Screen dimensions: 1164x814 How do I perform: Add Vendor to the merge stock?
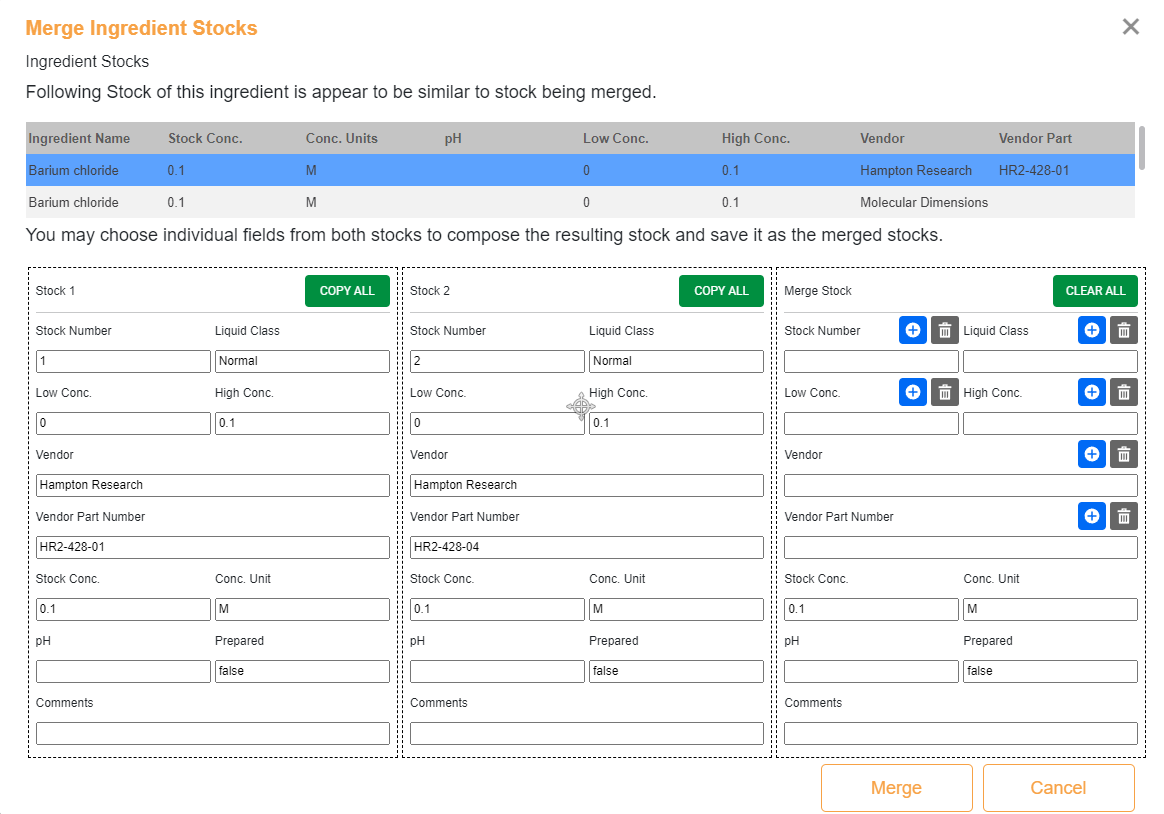(1091, 454)
